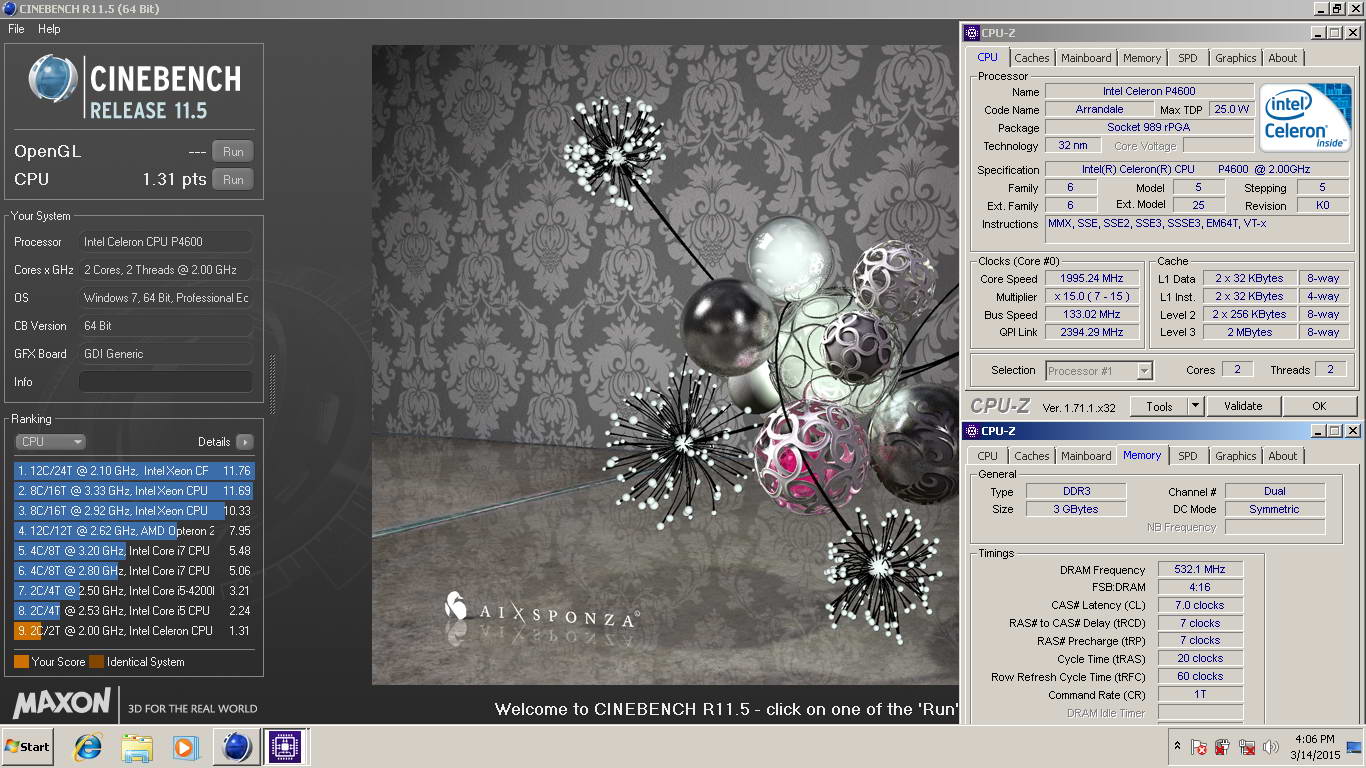Viewport: 1366px width, 768px height.
Task: Open CPU tab in lower CPU-Z window
Action: pyautogui.click(x=988, y=456)
